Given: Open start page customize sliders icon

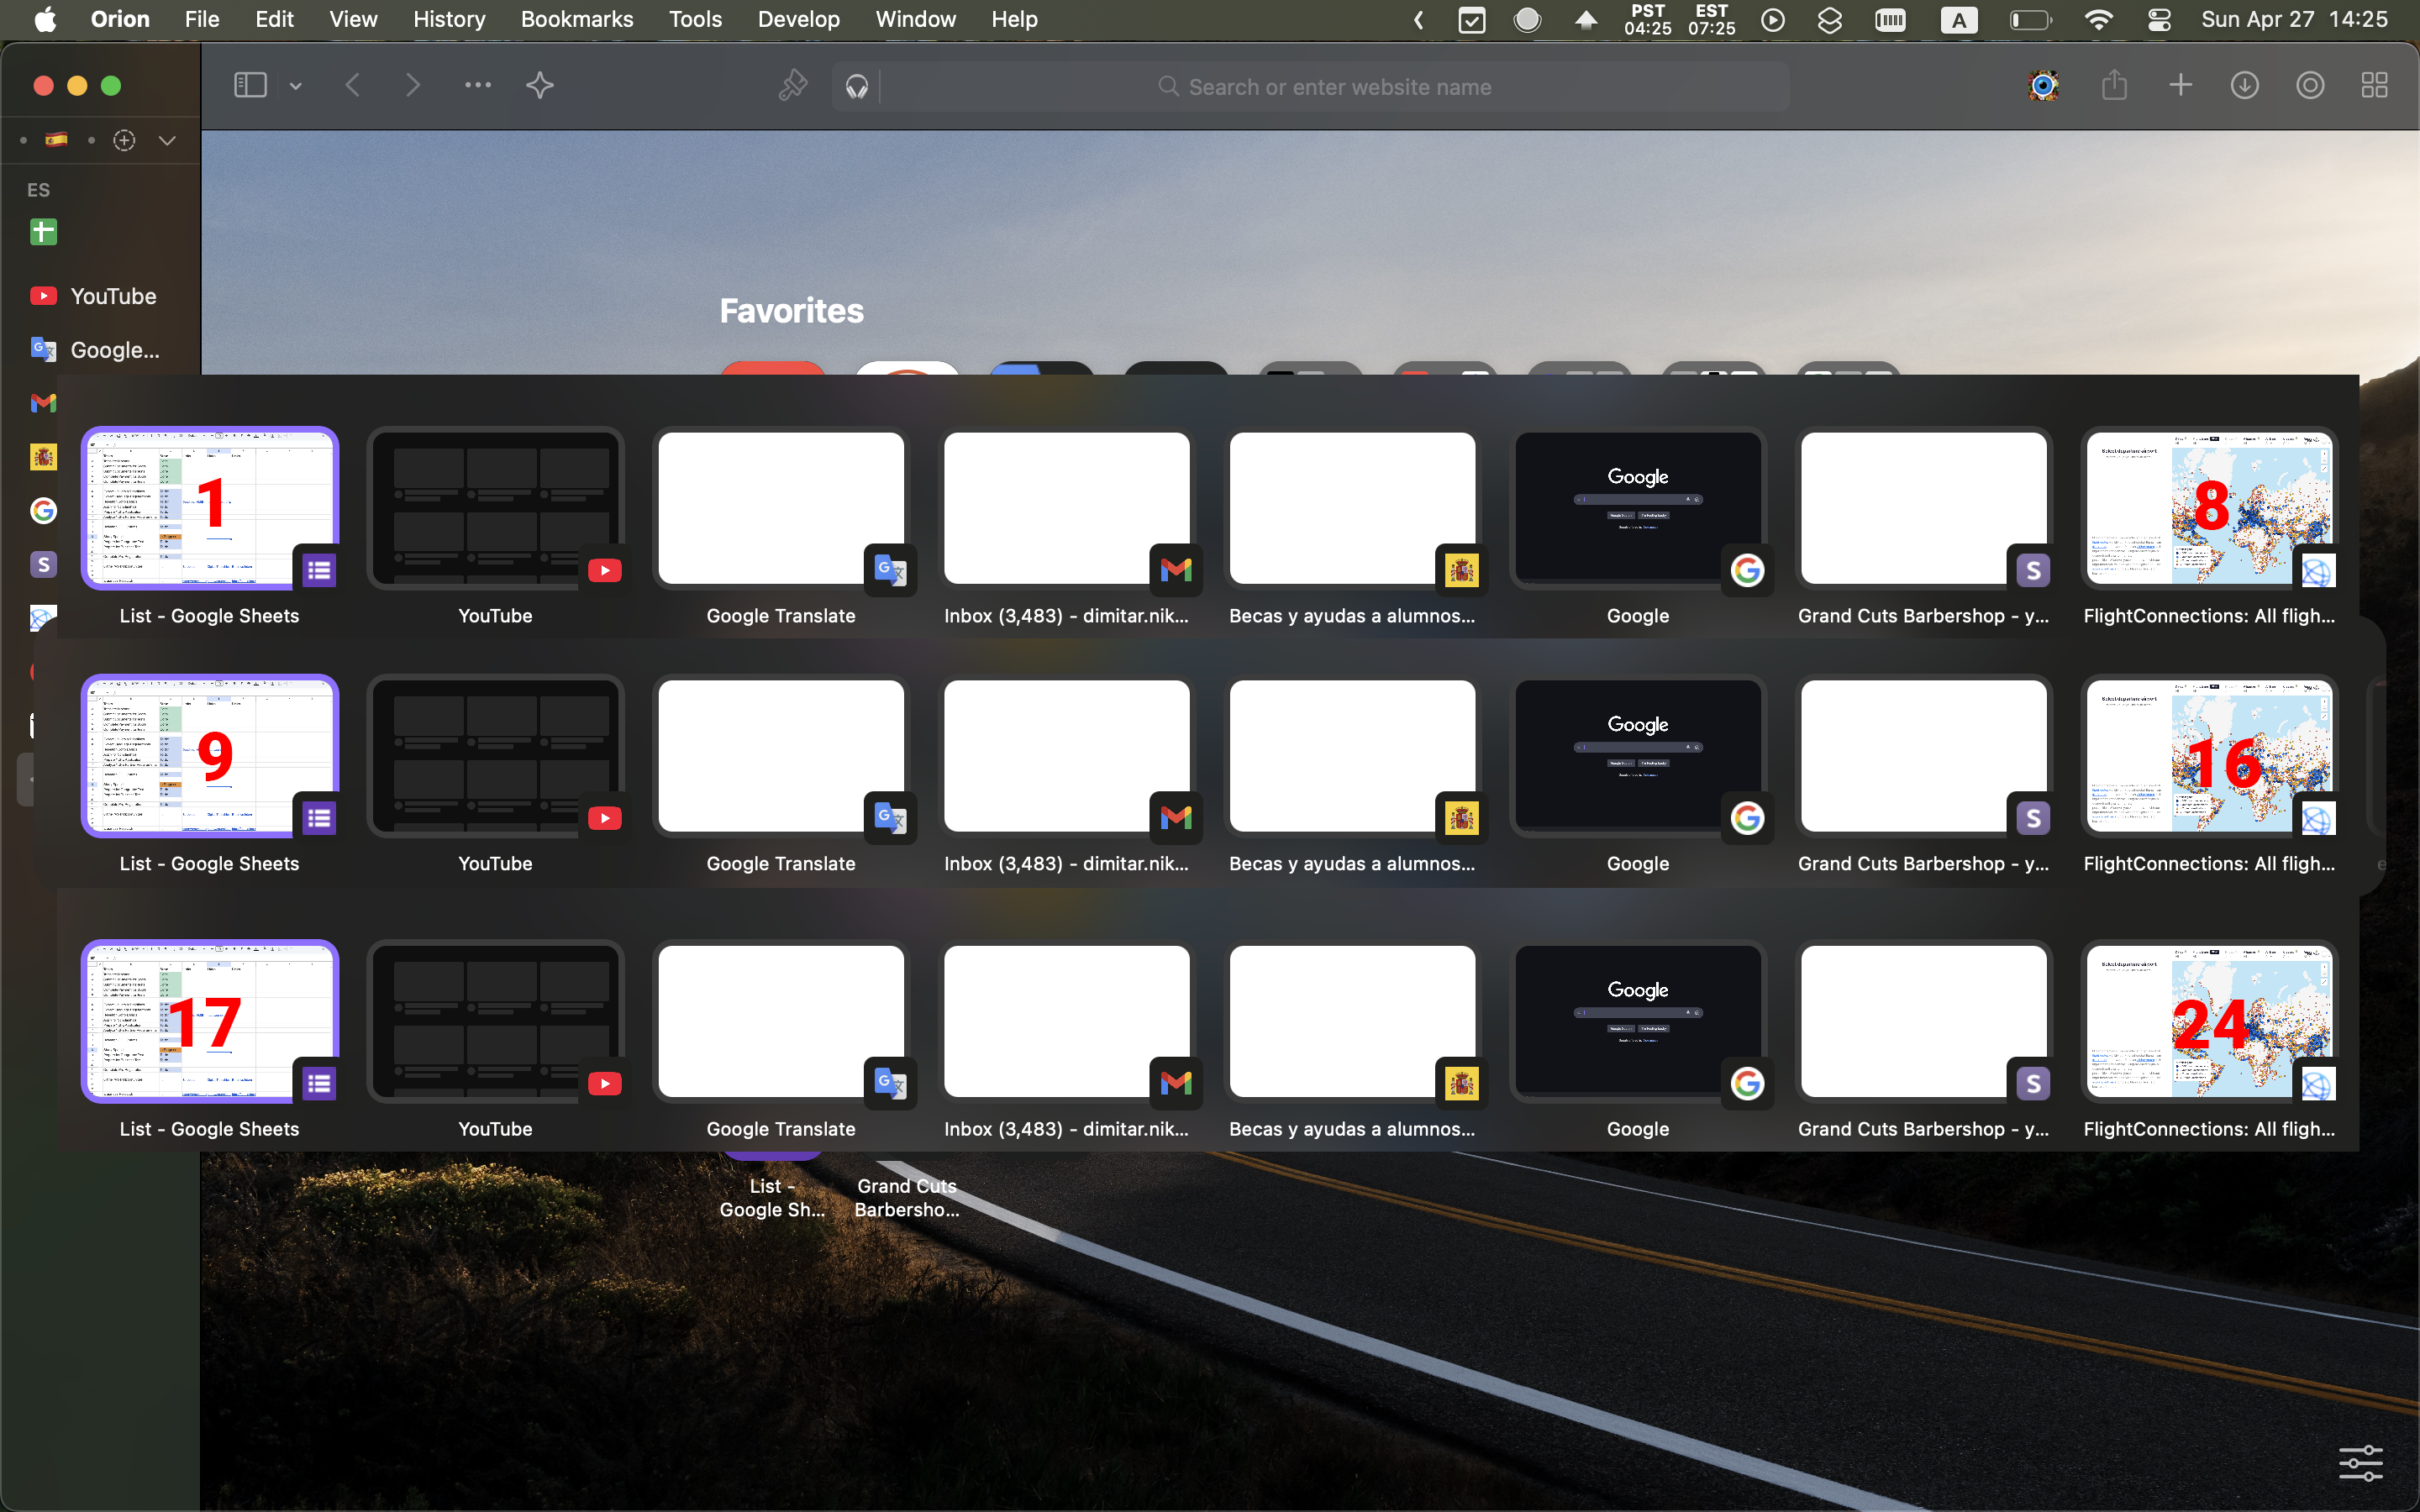Looking at the screenshot, I should (2360, 1463).
